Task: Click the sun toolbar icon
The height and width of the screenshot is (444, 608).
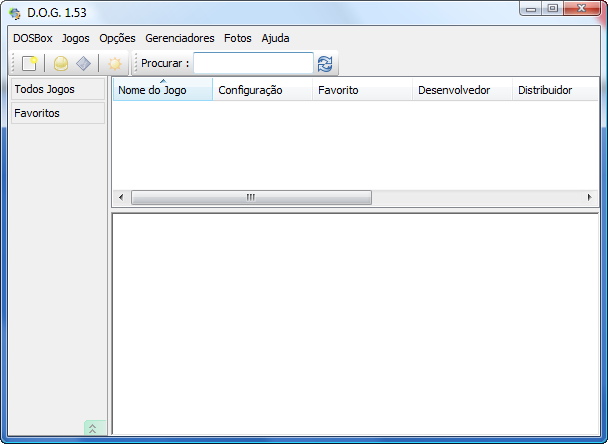Action: [115, 63]
